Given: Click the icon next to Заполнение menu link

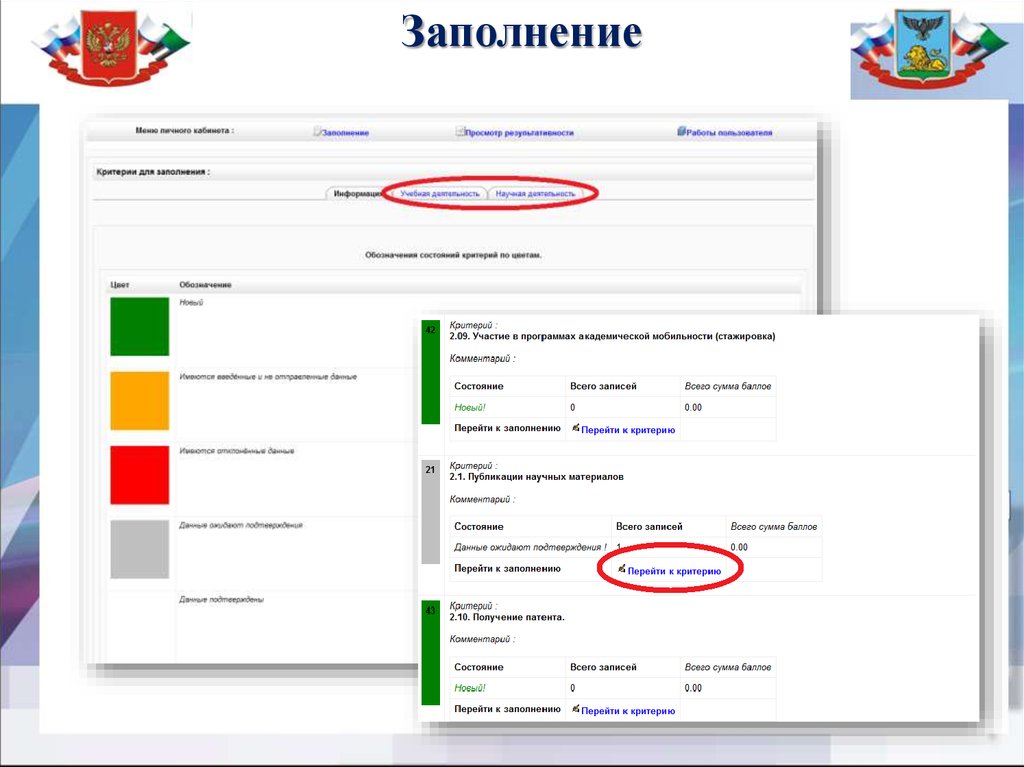Looking at the screenshot, I should [317, 132].
